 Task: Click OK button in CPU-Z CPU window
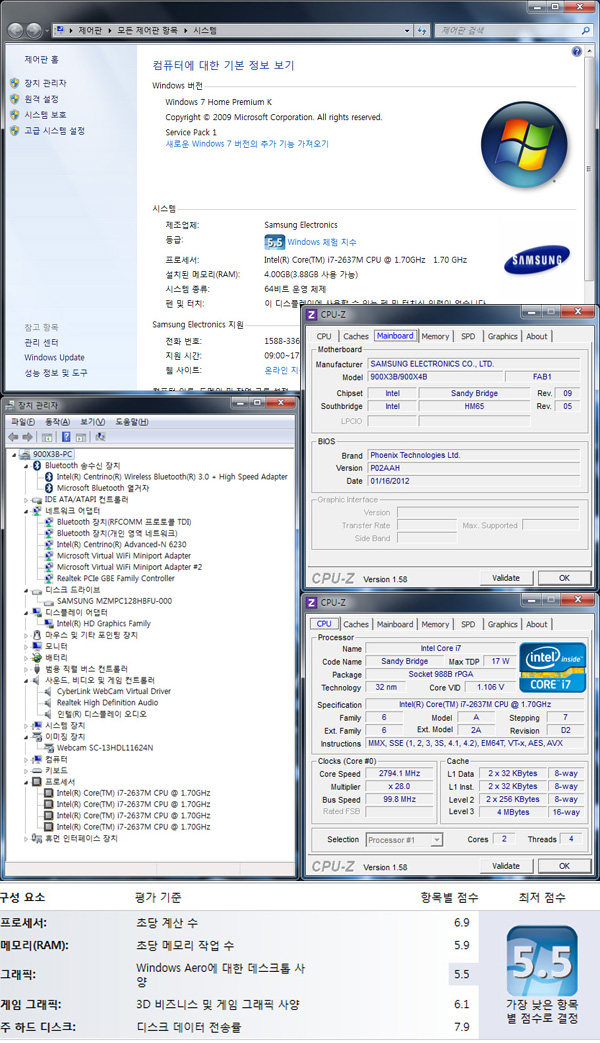pos(564,866)
